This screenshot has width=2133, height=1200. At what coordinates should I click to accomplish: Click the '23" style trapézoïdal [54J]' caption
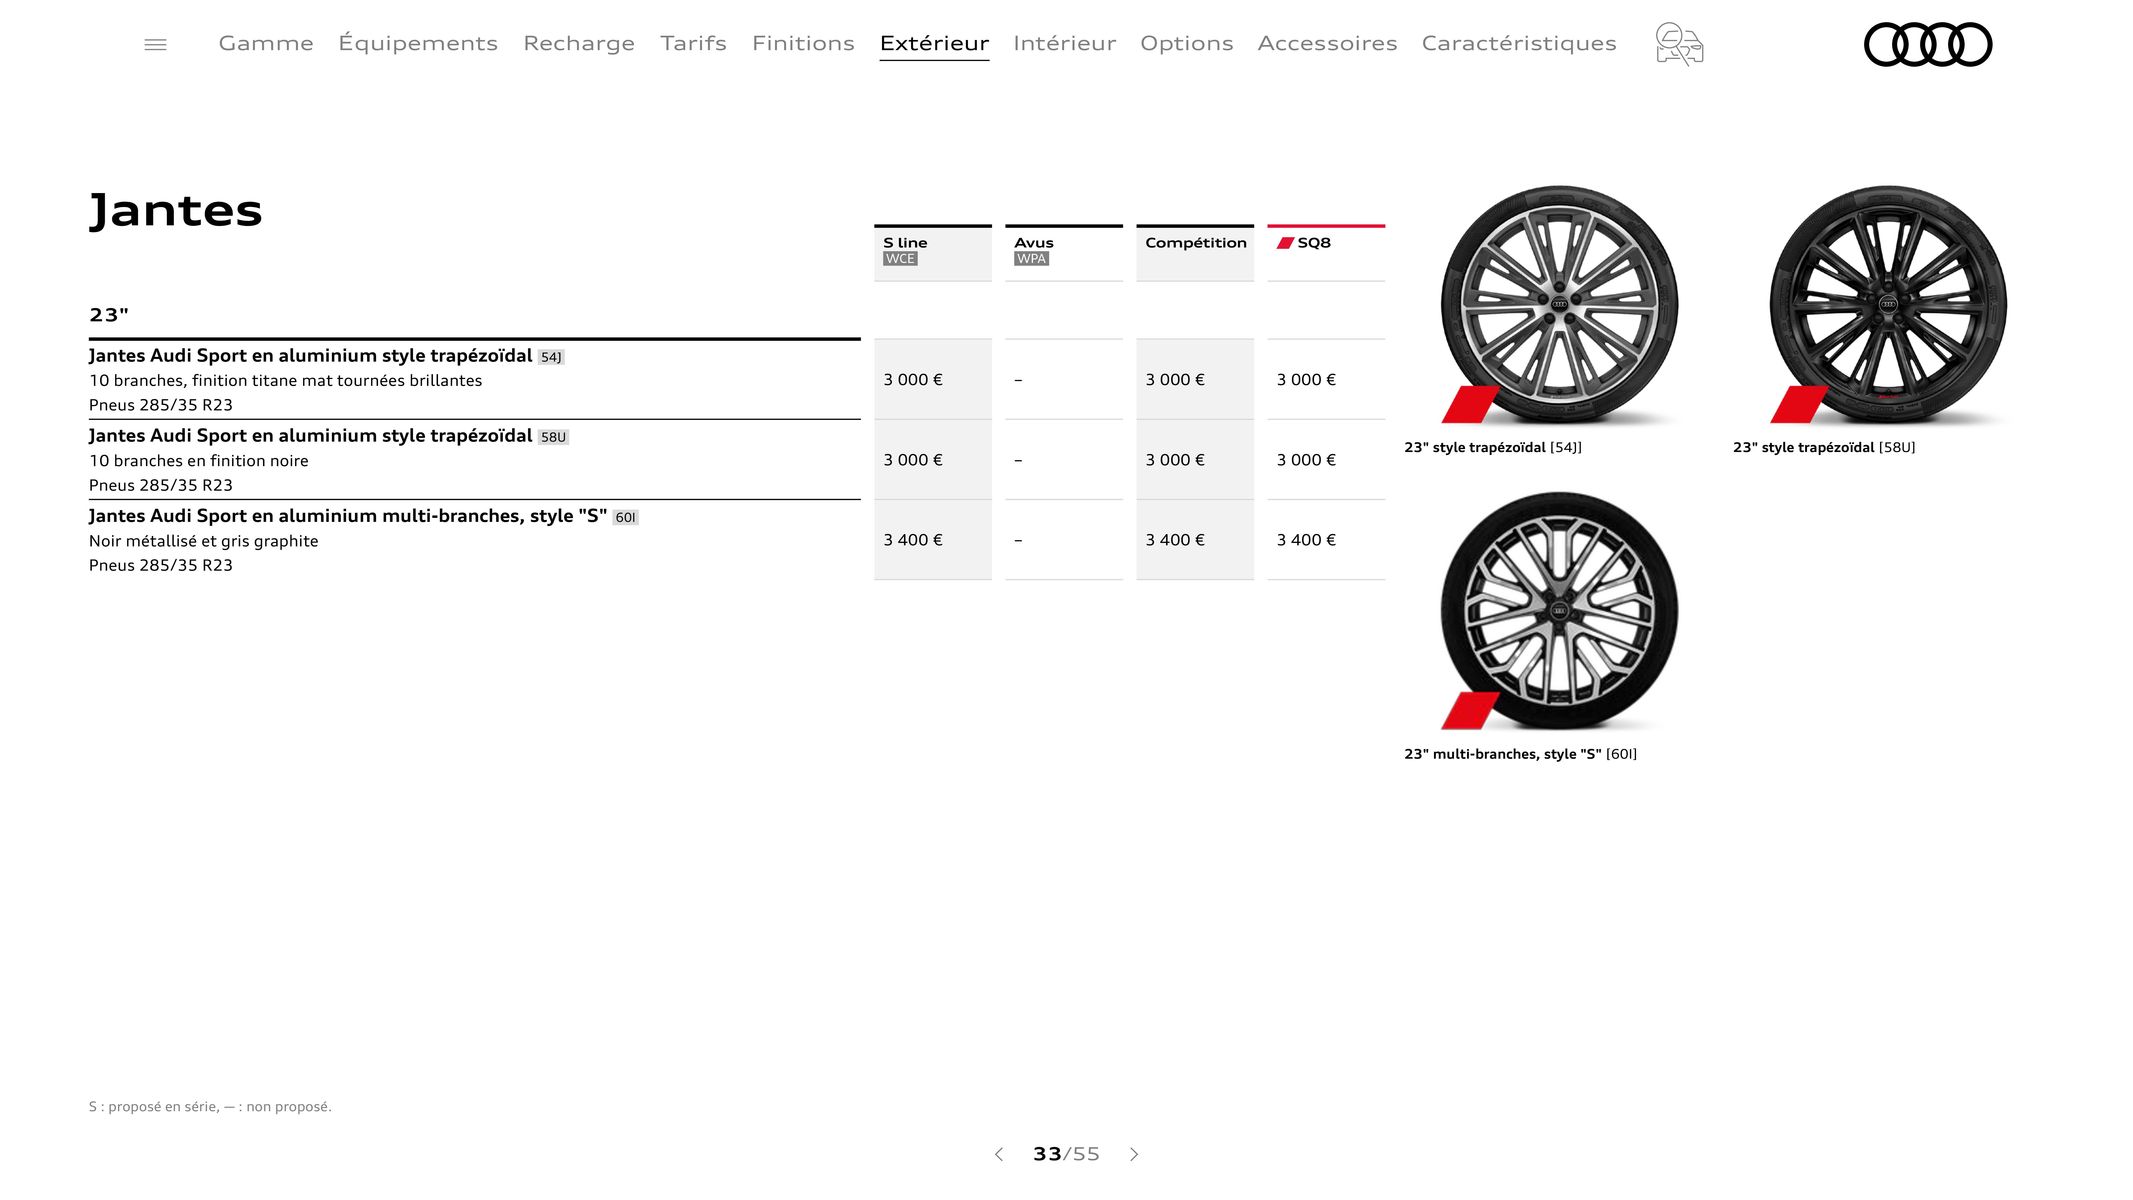pos(1493,447)
